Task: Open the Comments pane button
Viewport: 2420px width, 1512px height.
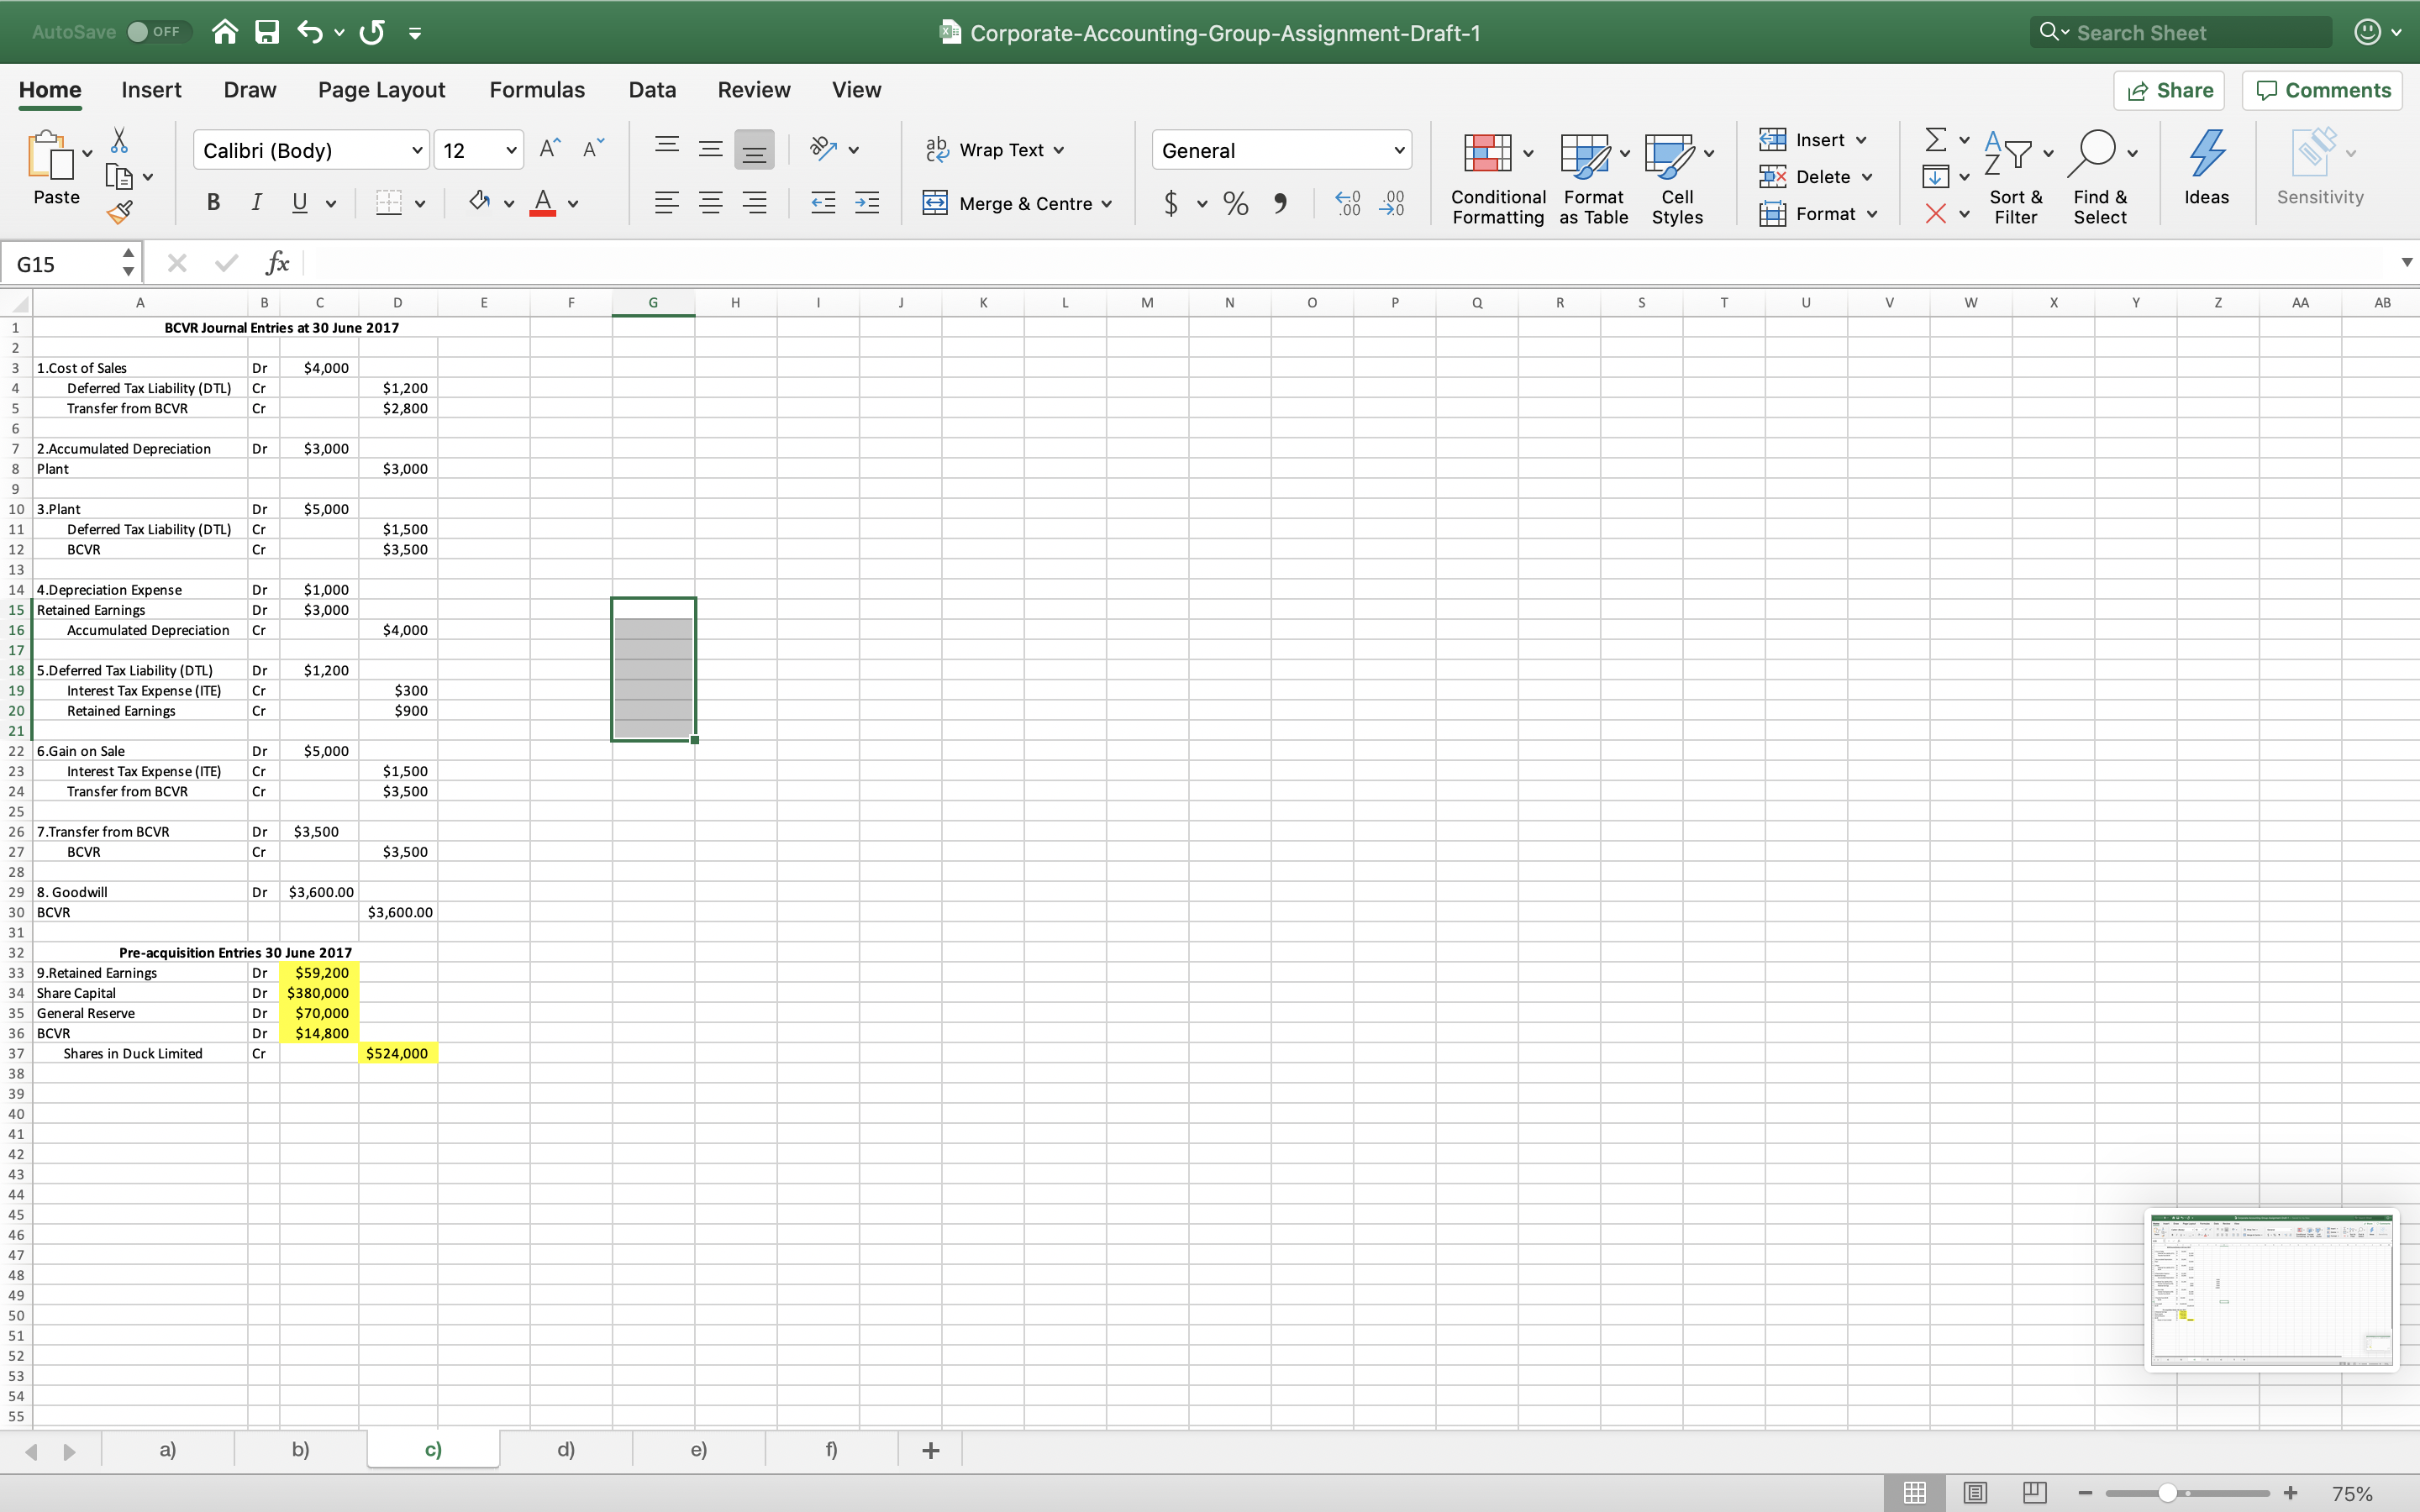Action: point(2322,90)
